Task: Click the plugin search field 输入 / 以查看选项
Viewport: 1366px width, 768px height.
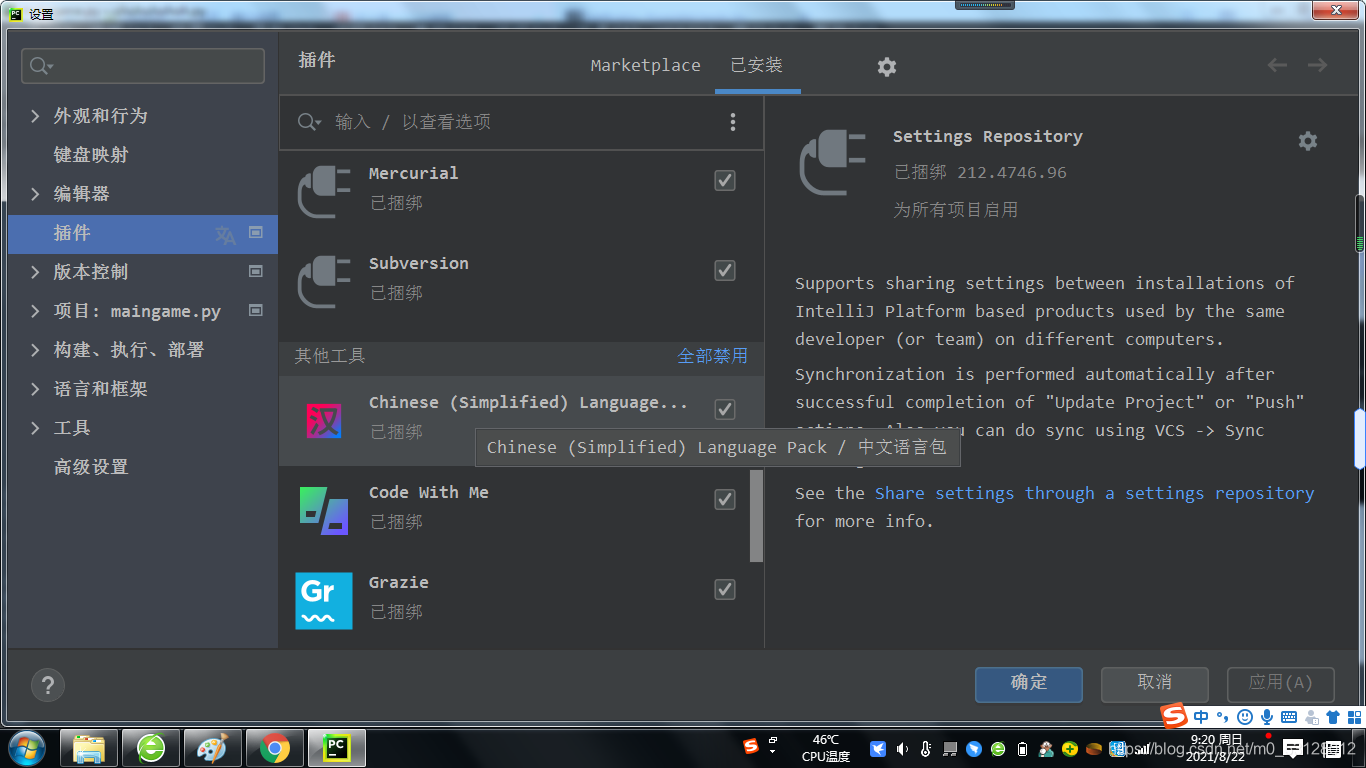Action: (x=520, y=122)
